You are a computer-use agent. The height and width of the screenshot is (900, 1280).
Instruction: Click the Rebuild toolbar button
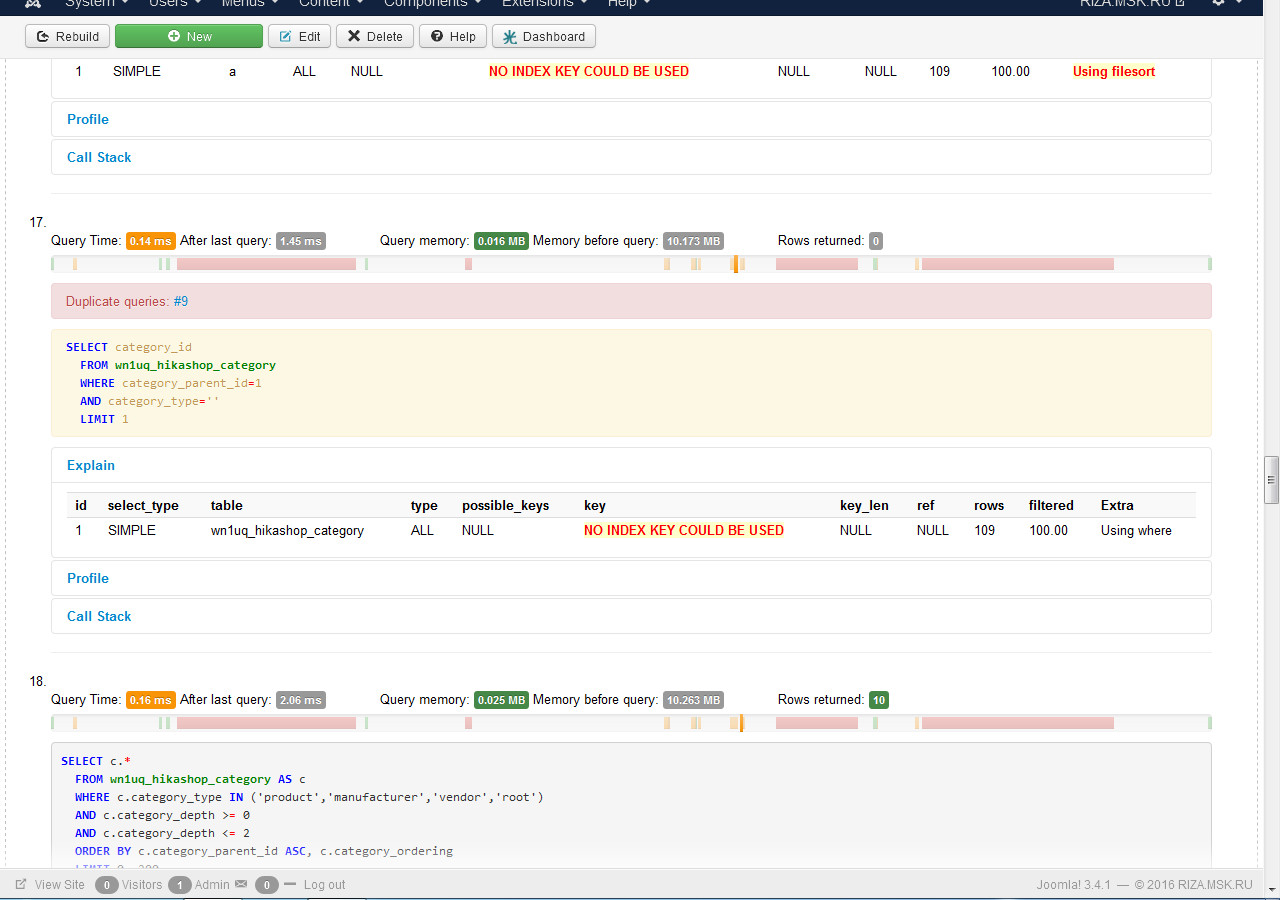[68, 37]
